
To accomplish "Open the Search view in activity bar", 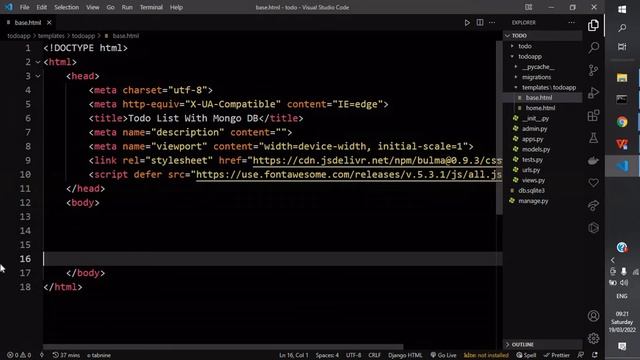I will point(593,47).
